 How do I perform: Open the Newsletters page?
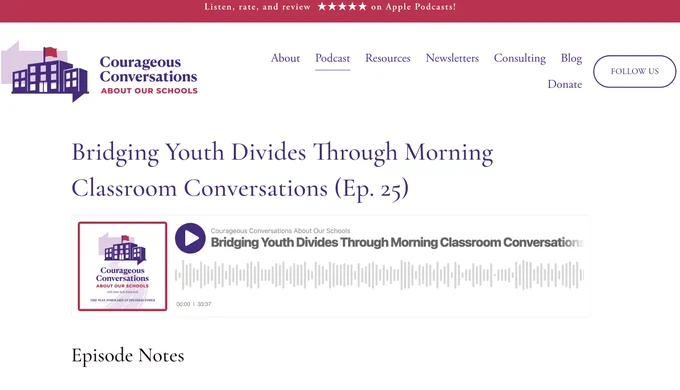point(452,58)
